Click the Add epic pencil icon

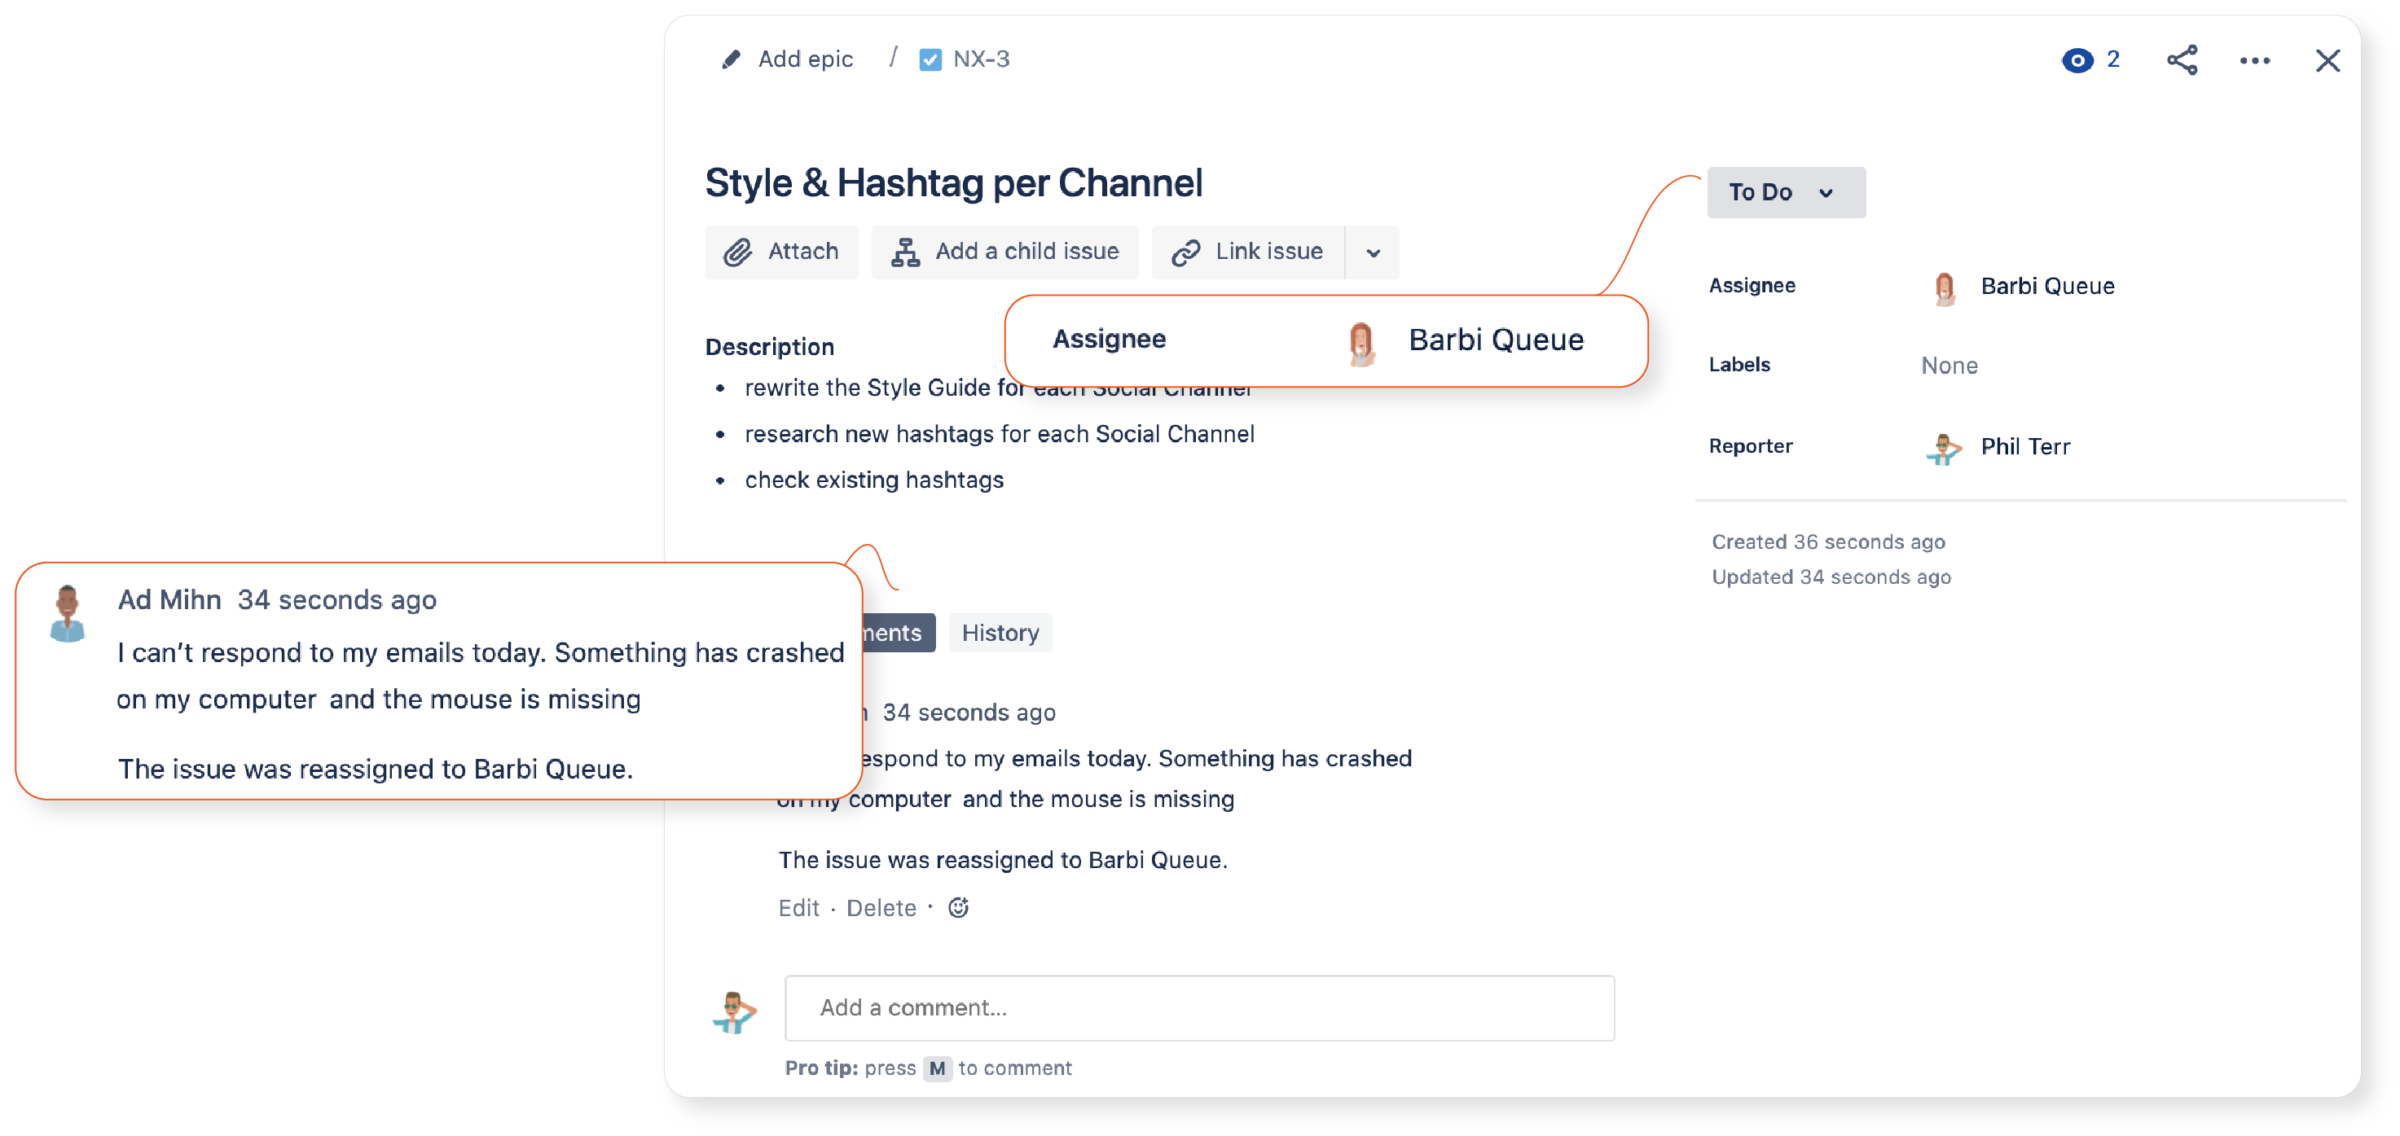click(x=731, y=60)
